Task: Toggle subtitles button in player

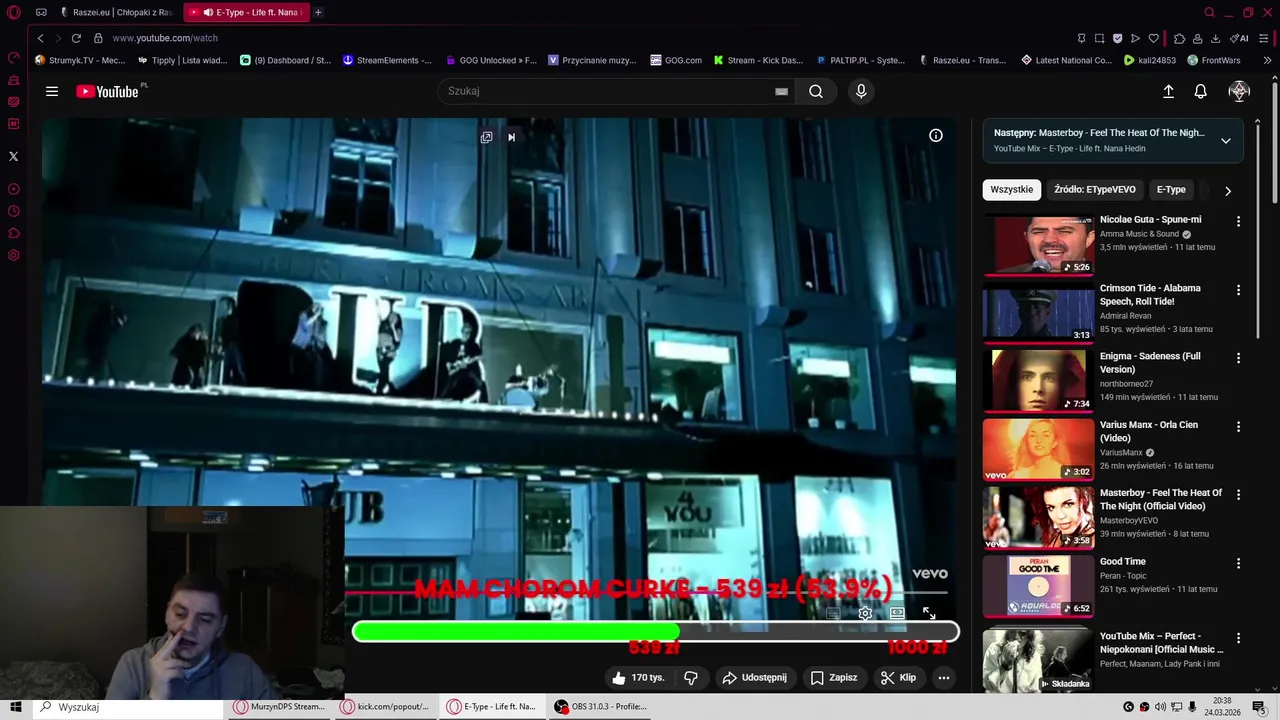Action: (833, 613)
